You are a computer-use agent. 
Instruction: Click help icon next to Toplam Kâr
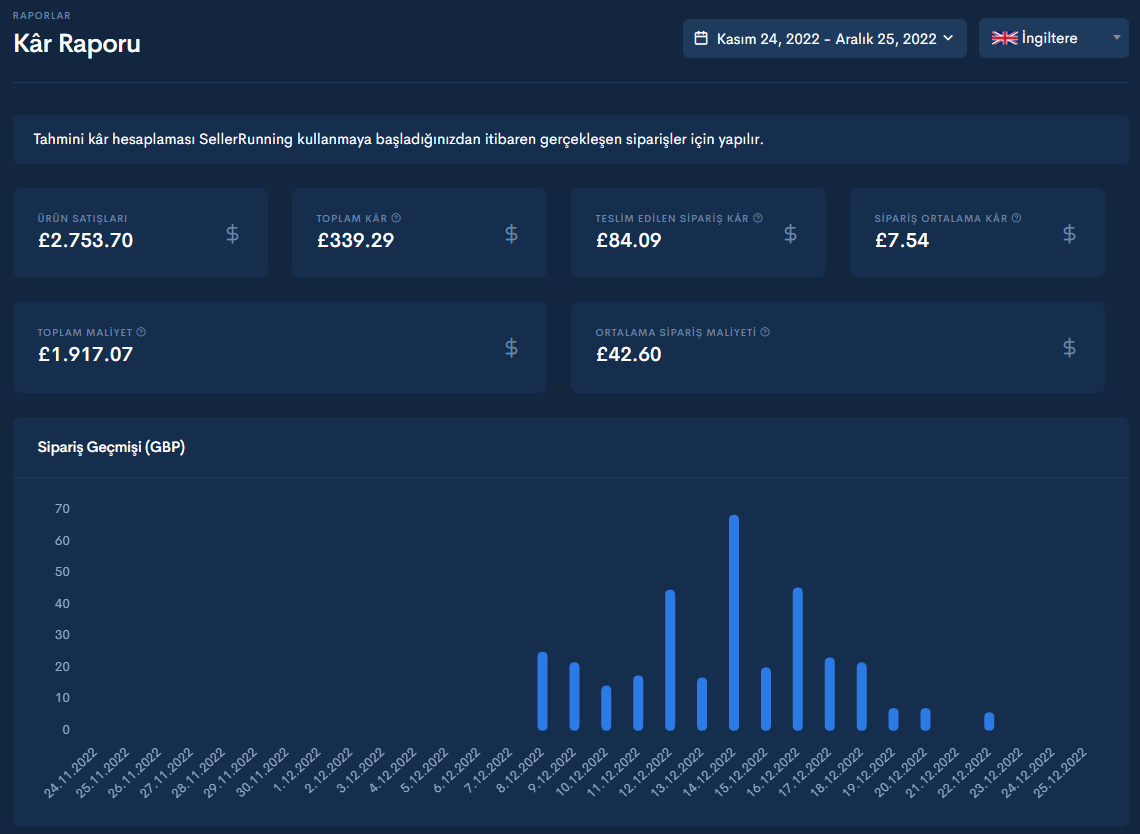click(x=396, y=218)
